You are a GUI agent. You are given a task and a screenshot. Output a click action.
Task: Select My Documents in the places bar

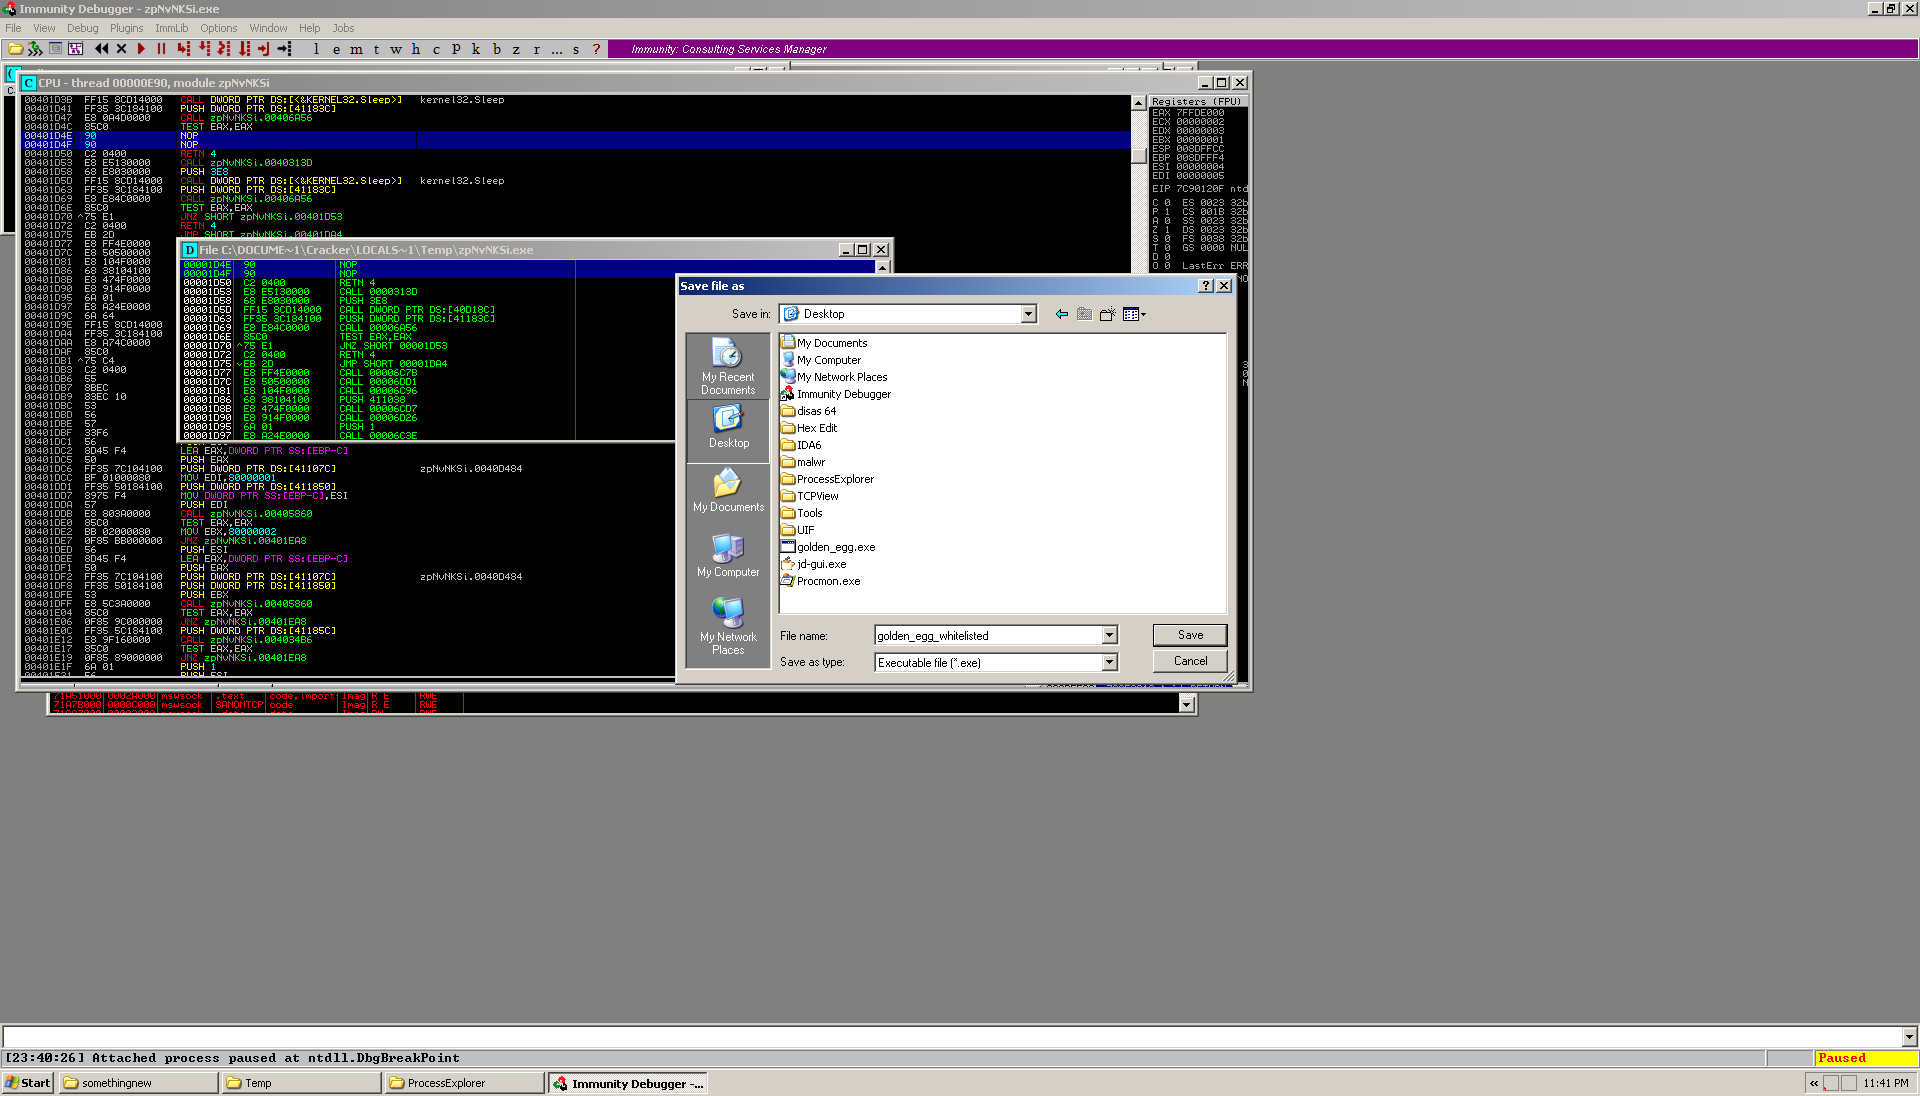[728, 491]
